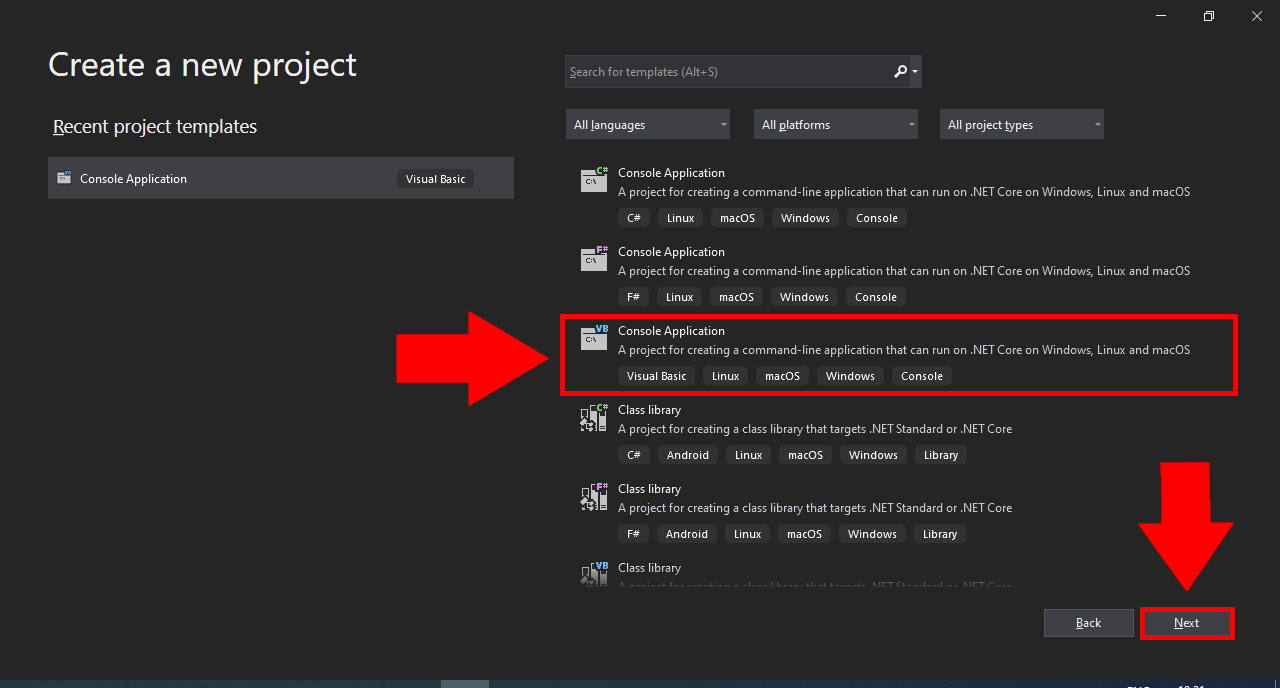Click the F# Console Application template icon
Image resolution: width=1280 pixels, height=688 pixels.
594,259
